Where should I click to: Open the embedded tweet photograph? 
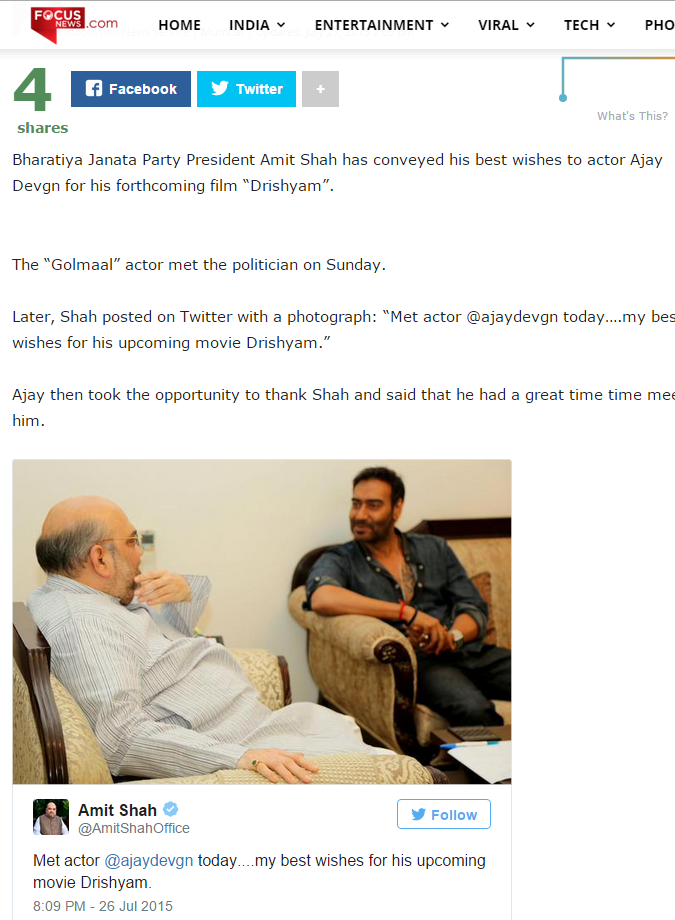click(262, 622)
